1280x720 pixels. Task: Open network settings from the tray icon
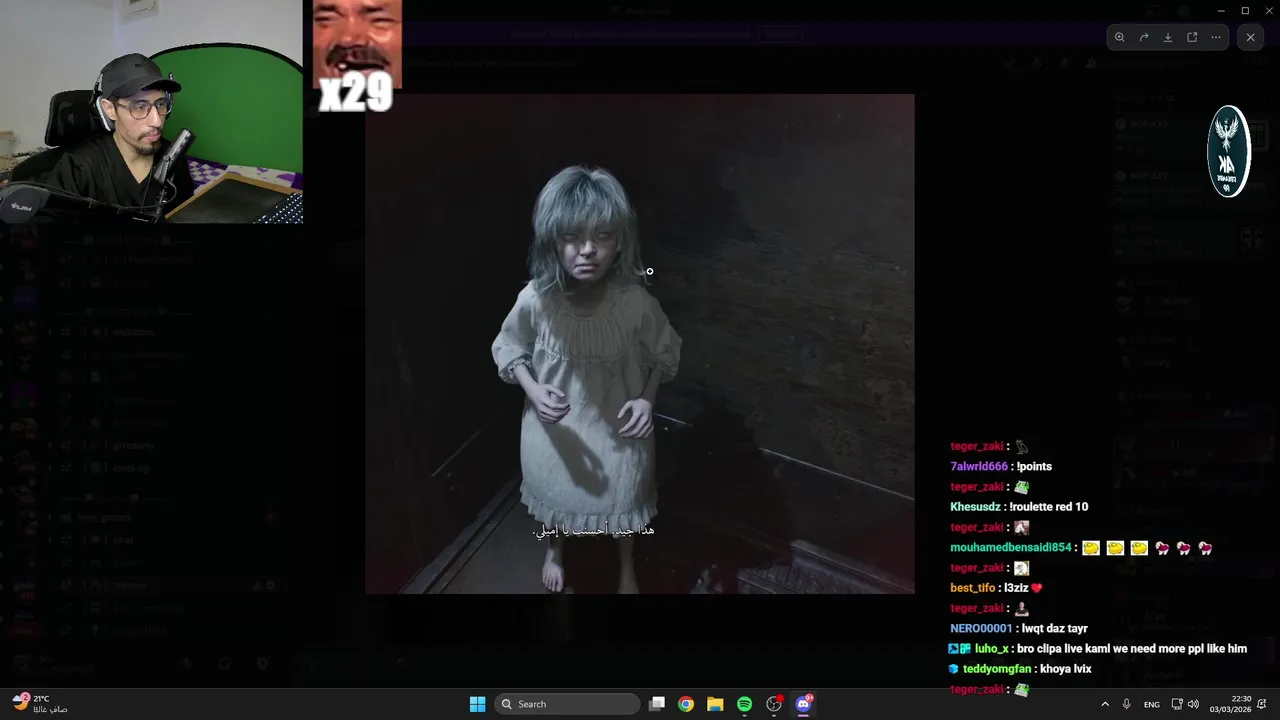coord(1177,704)
